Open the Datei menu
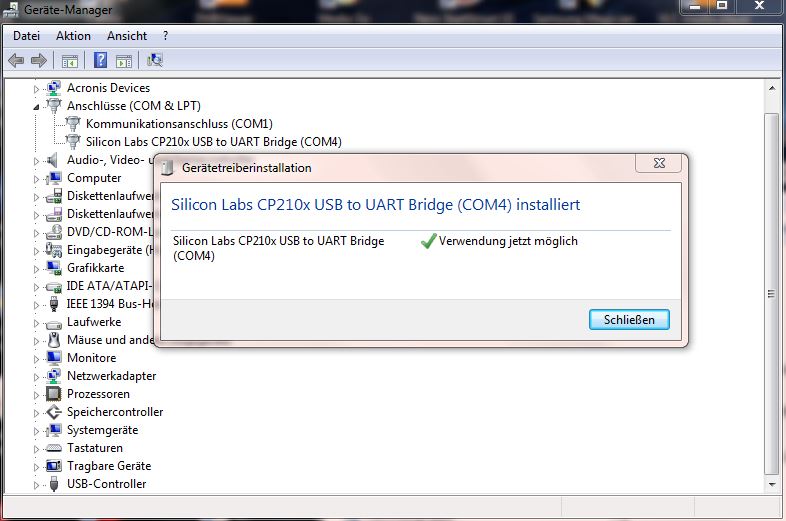This screenshot has height=521, width=786. point(27,36)
